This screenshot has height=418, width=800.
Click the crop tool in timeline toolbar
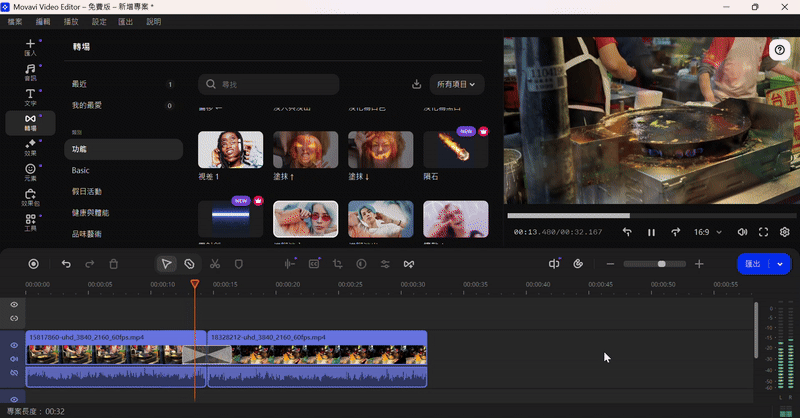coord(337,264)
